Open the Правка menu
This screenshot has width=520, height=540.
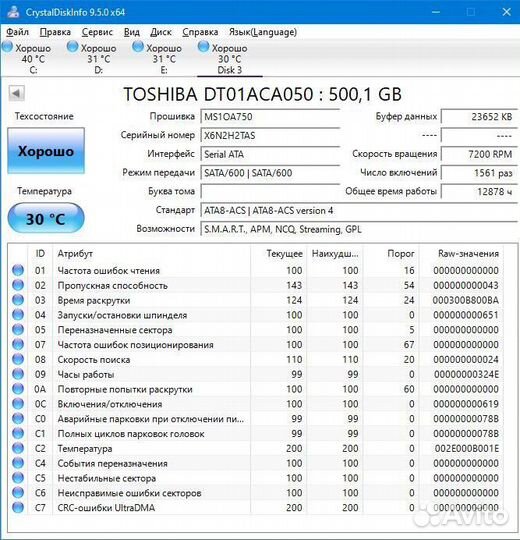coord(55,32)
